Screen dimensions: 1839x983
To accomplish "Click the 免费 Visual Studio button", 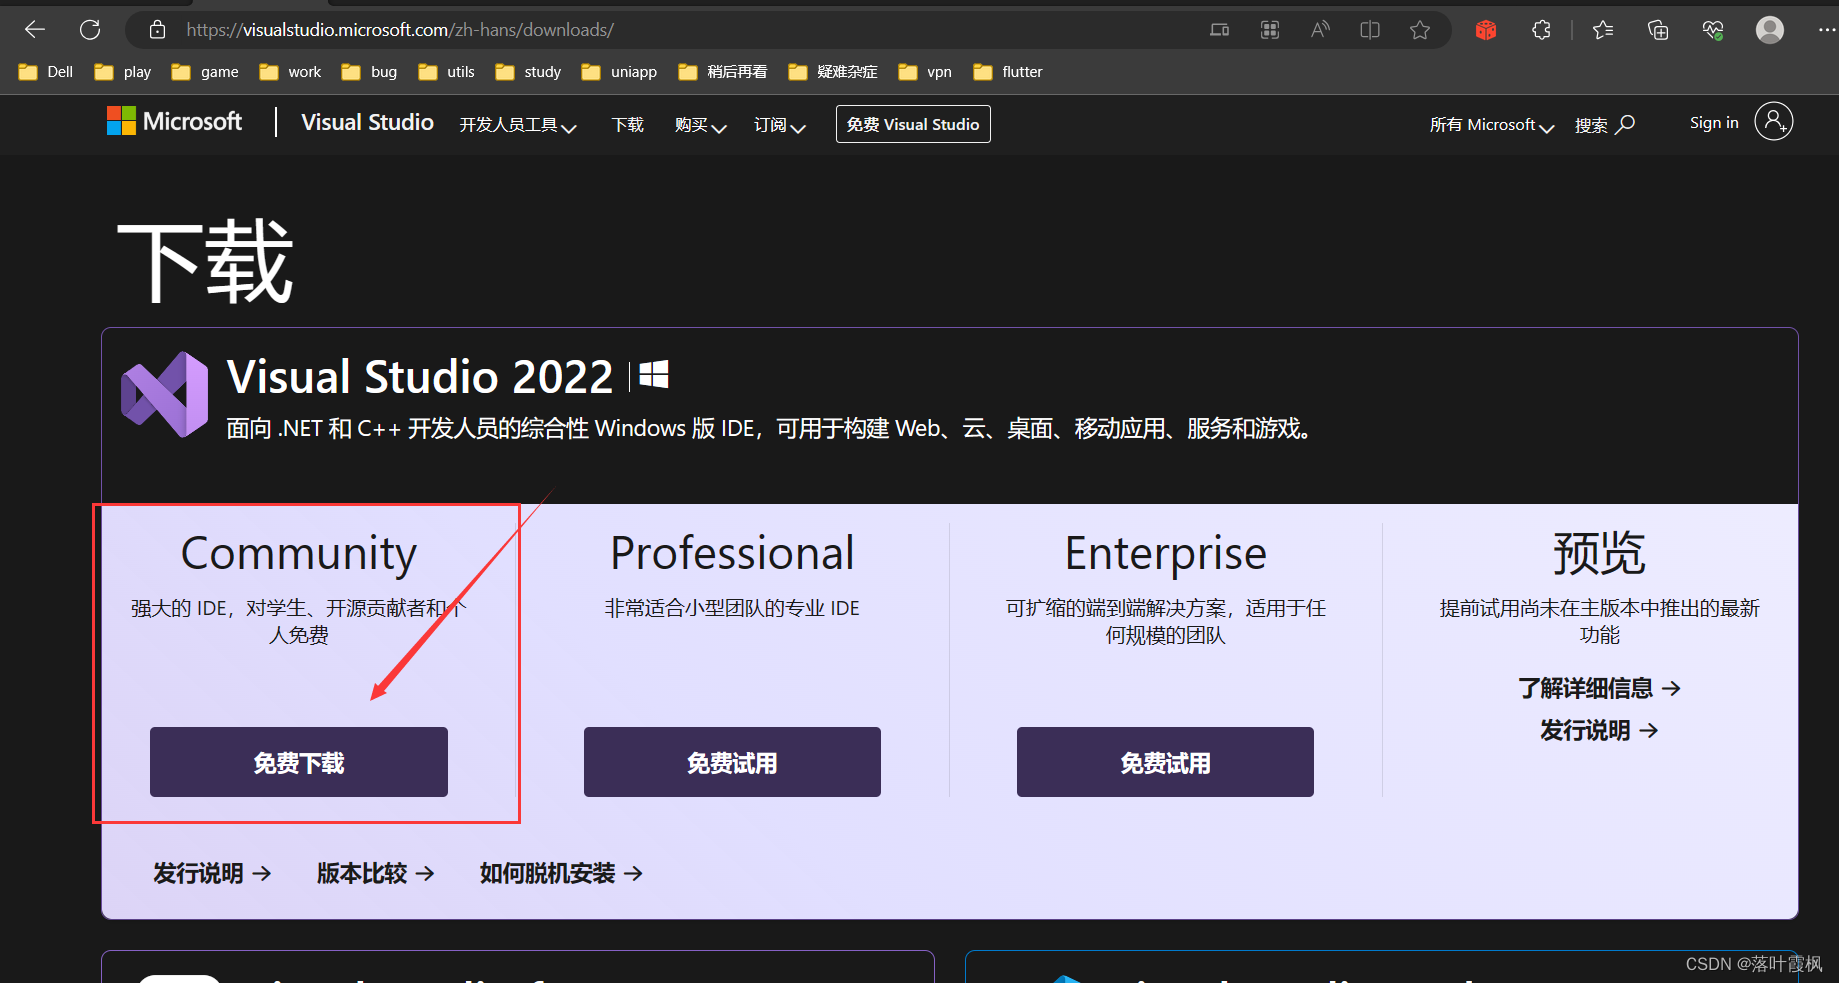I will click(x=913, y=124).
